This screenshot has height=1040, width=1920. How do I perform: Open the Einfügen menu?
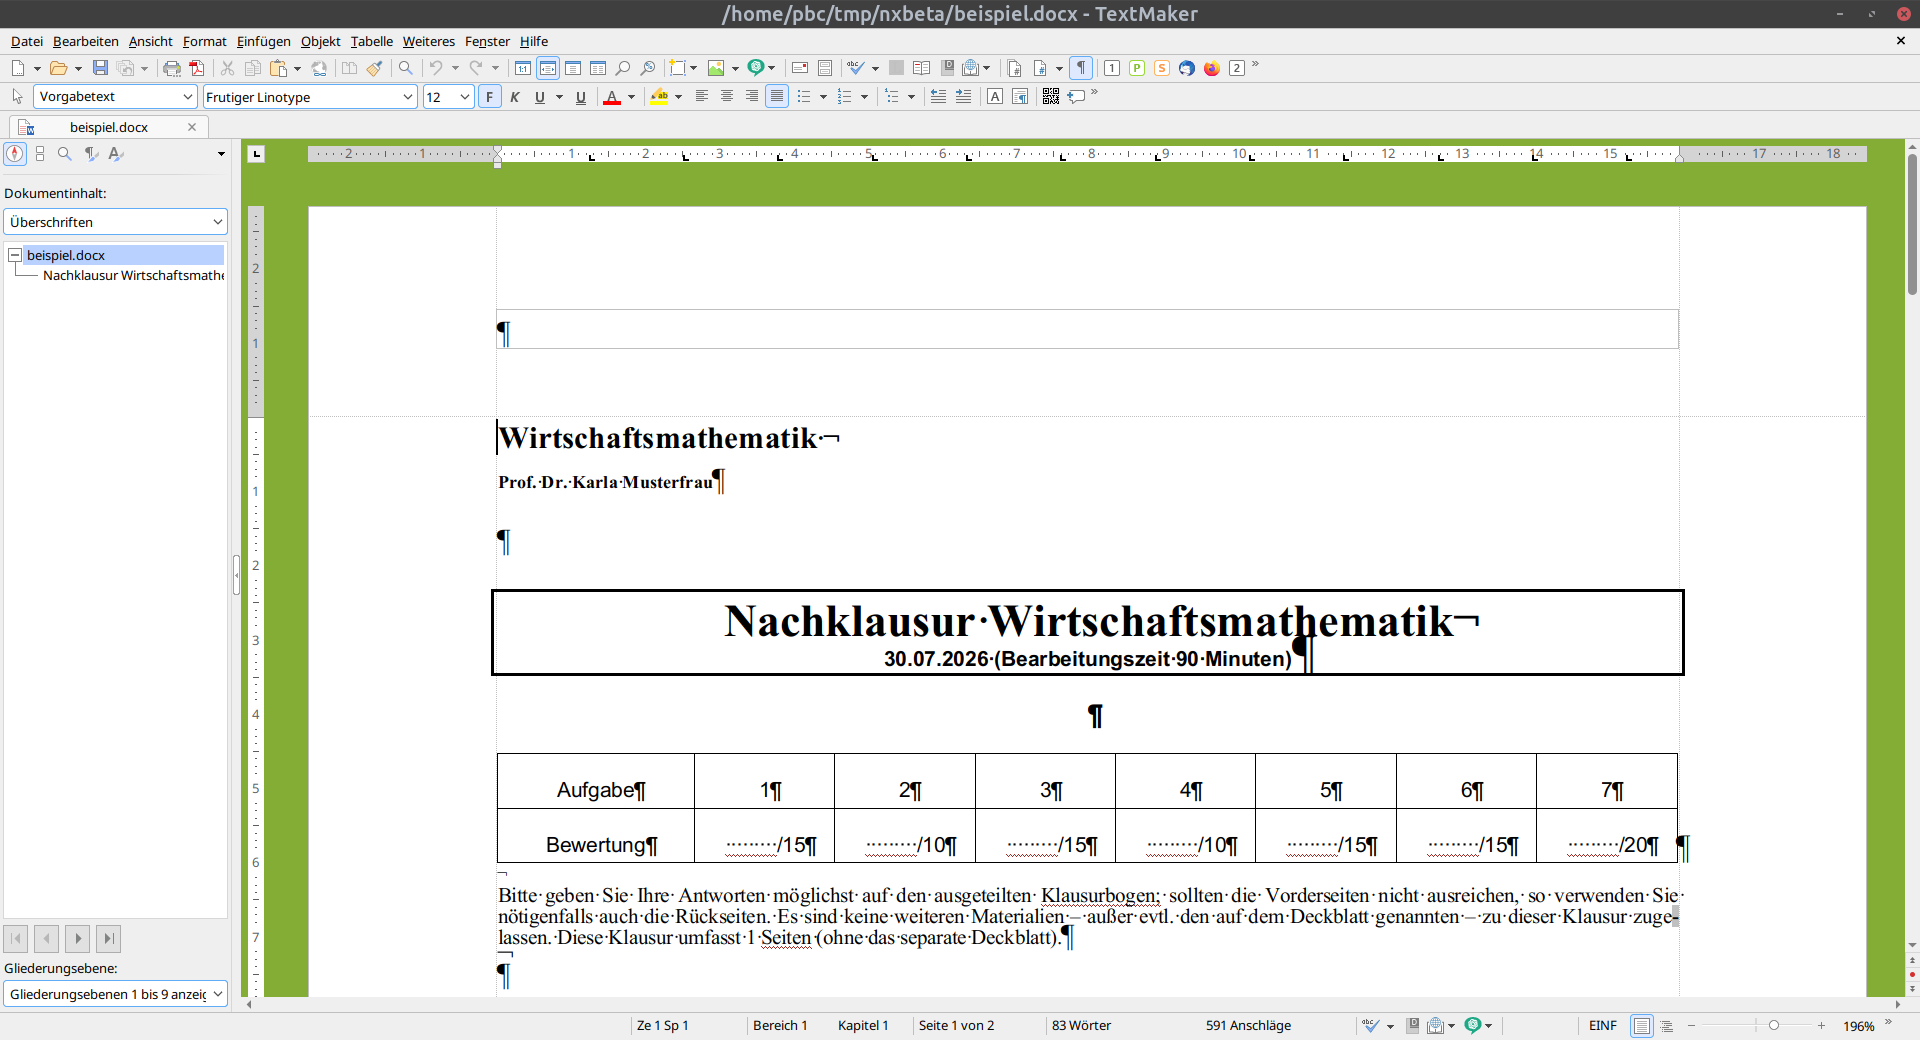tap(264, 41)
